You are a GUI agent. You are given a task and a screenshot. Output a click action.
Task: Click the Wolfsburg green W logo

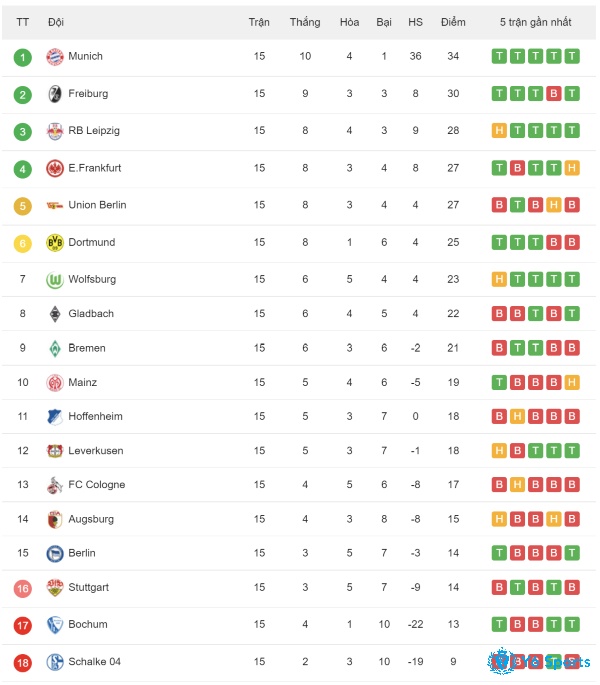click(x=55, y=280)
